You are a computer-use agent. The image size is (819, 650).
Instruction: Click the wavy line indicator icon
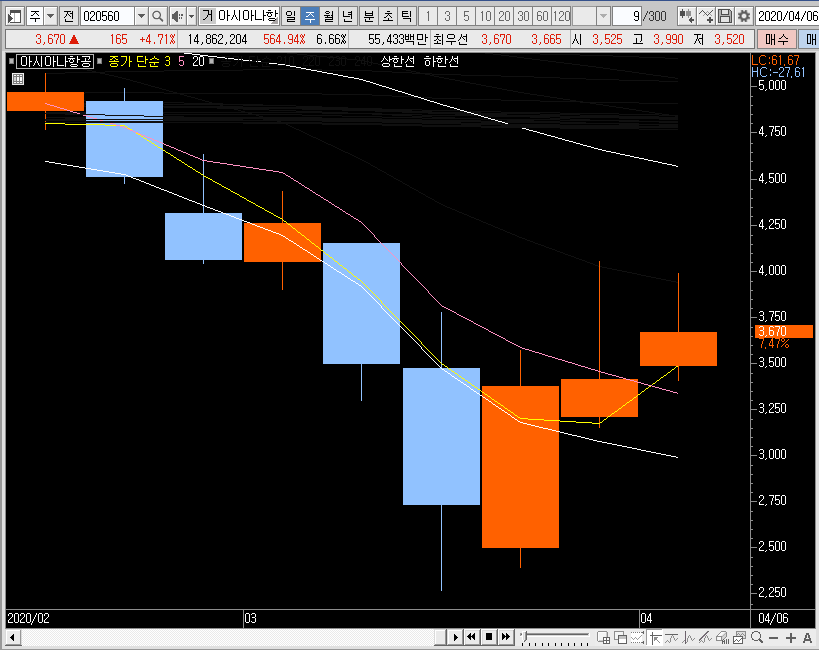[x=671, y=637]
